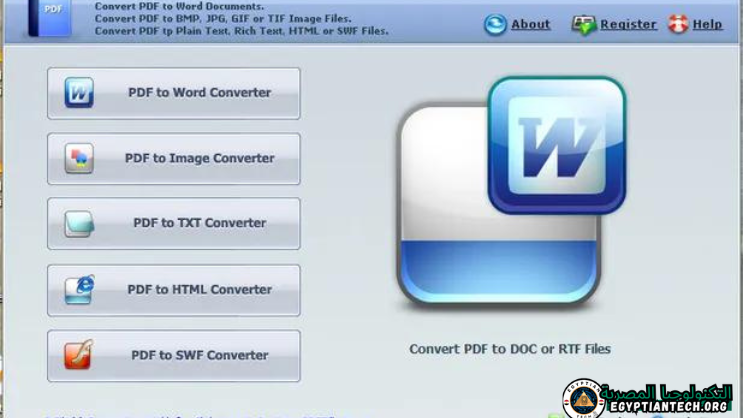Launch the PDF to TXT Converter label
Viewport: 743px width, 418px height.
pos(199,224)
